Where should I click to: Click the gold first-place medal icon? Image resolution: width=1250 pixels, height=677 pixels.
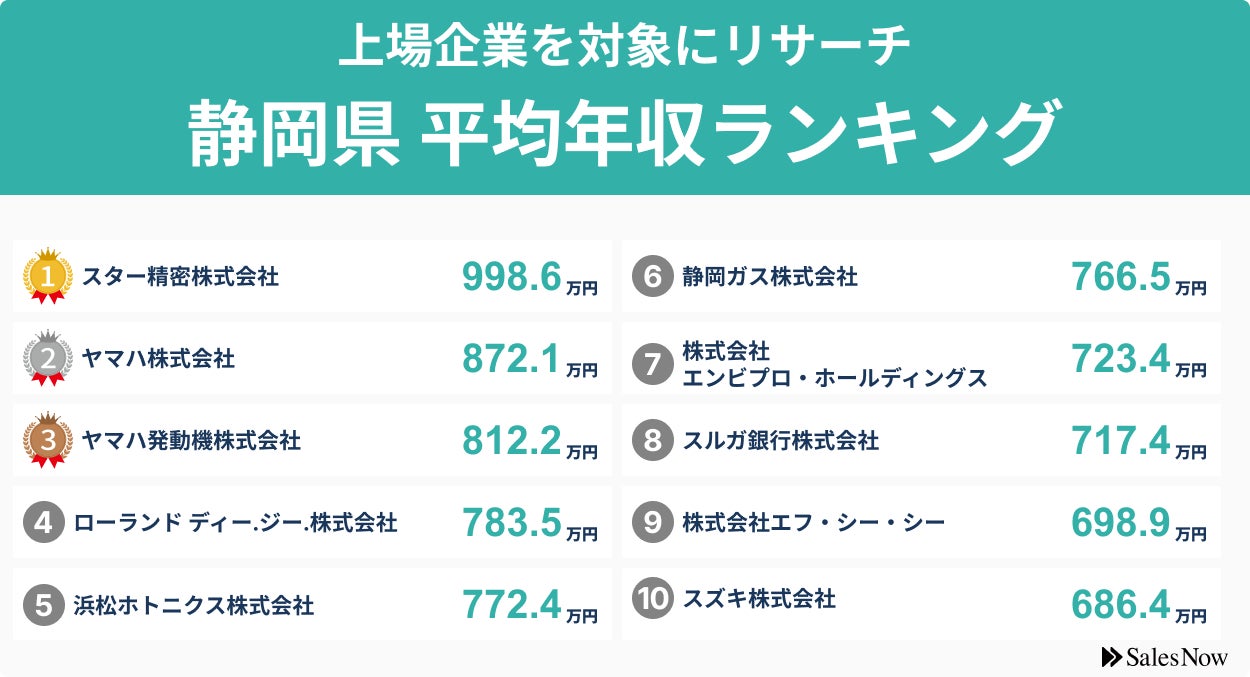(x=47, y=275)
